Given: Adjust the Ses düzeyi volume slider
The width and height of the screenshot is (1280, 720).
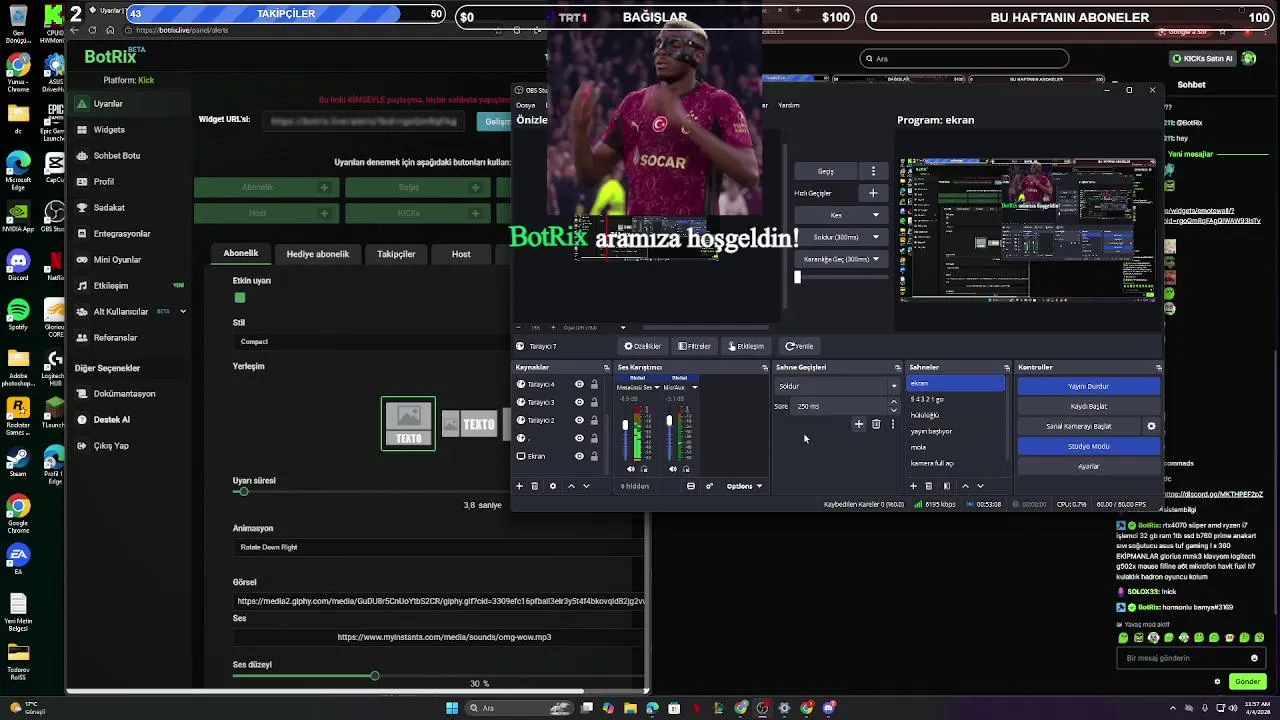Looking at the screenshot, I should coord(374,676).
